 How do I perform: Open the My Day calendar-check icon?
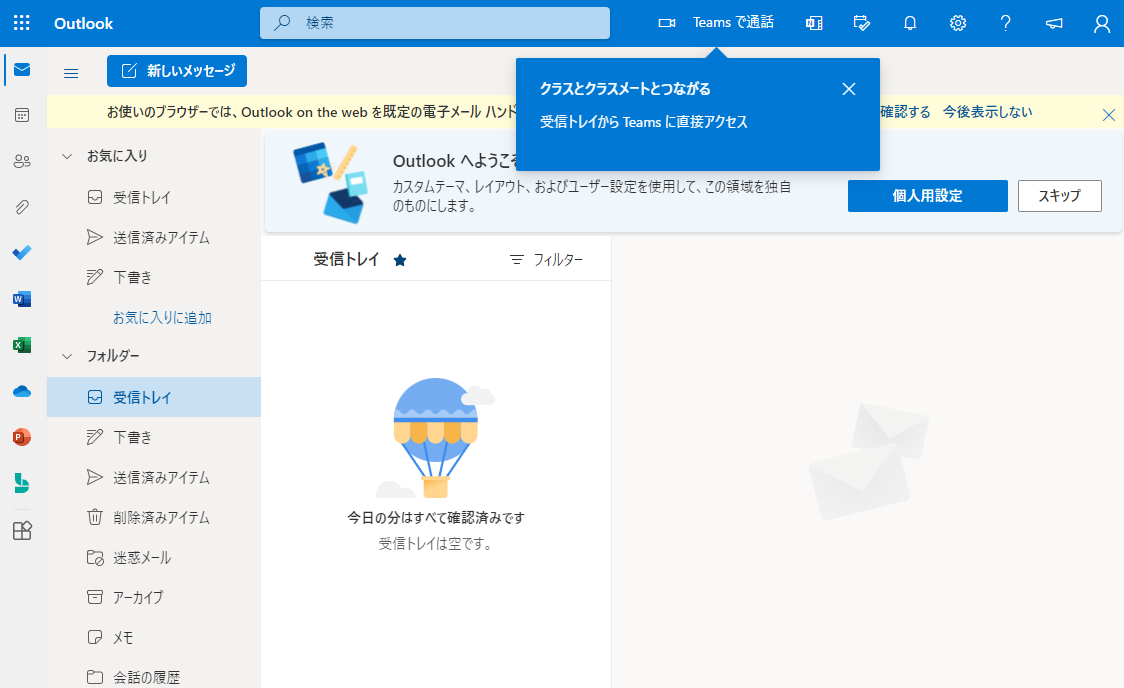tap(862, 23)
